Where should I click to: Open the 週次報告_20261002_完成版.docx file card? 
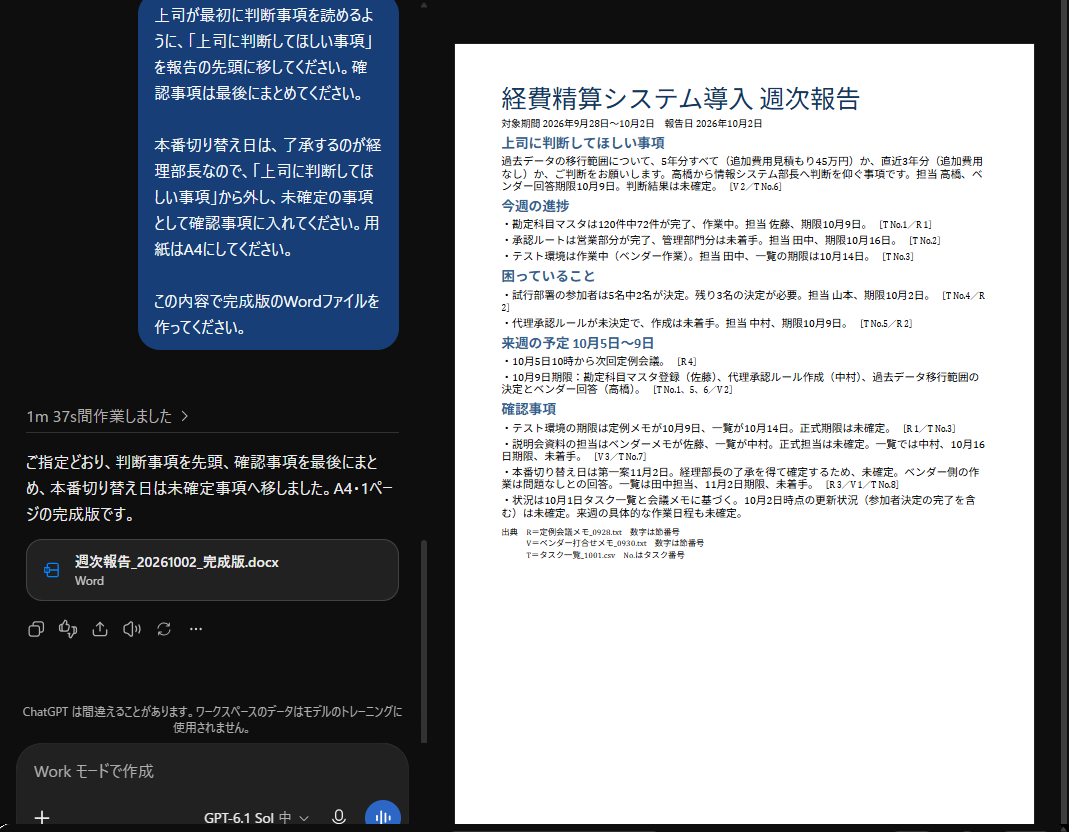pos(212,570)
